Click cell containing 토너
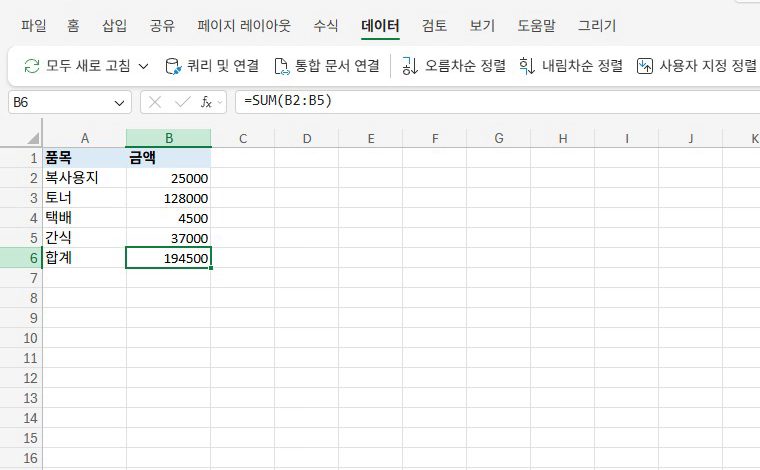760x470 pixels. click(84, 198)
